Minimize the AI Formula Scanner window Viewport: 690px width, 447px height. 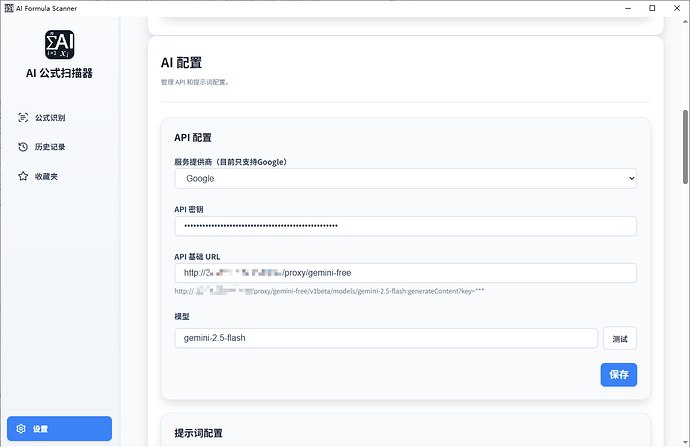click(x=628, y=8)
